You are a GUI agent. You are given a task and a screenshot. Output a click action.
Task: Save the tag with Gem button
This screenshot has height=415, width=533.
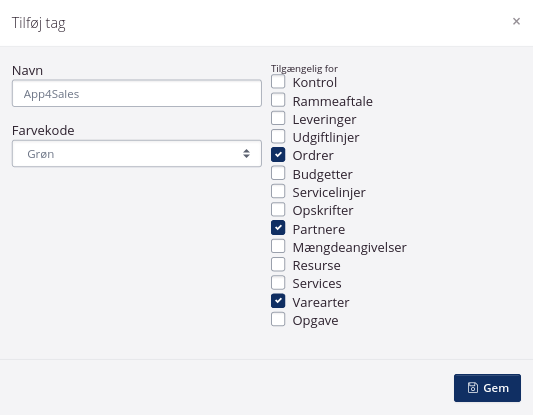coord(487,388)
